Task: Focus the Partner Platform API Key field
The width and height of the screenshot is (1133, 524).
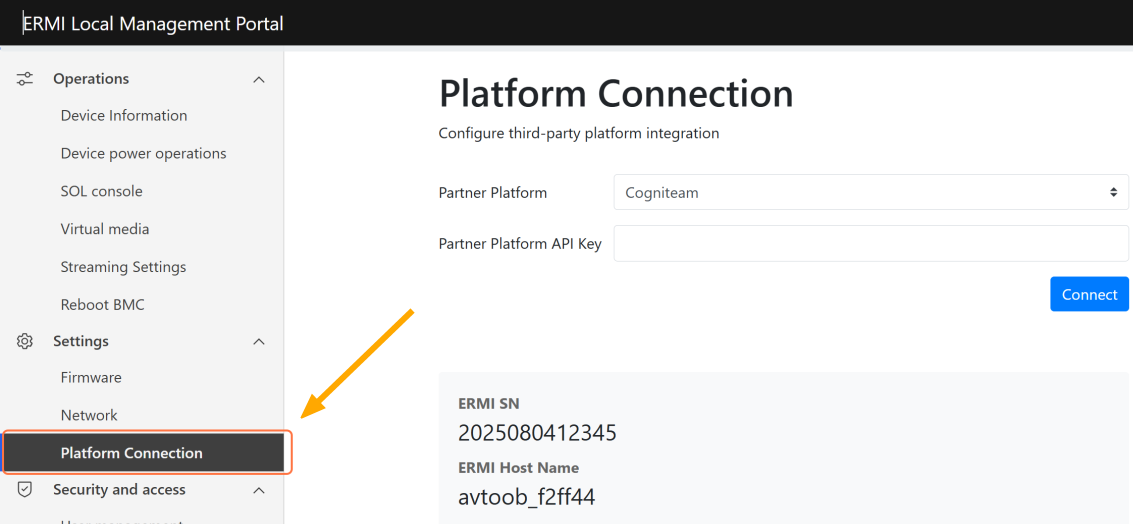Action: (870, 243)
